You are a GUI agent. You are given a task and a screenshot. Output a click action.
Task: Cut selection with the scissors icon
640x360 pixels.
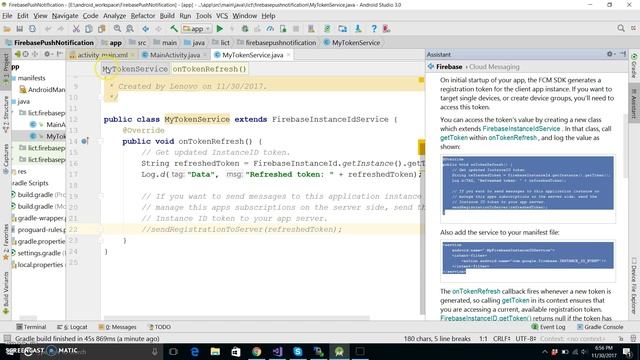pyautogui.click(x=76, y=29)
